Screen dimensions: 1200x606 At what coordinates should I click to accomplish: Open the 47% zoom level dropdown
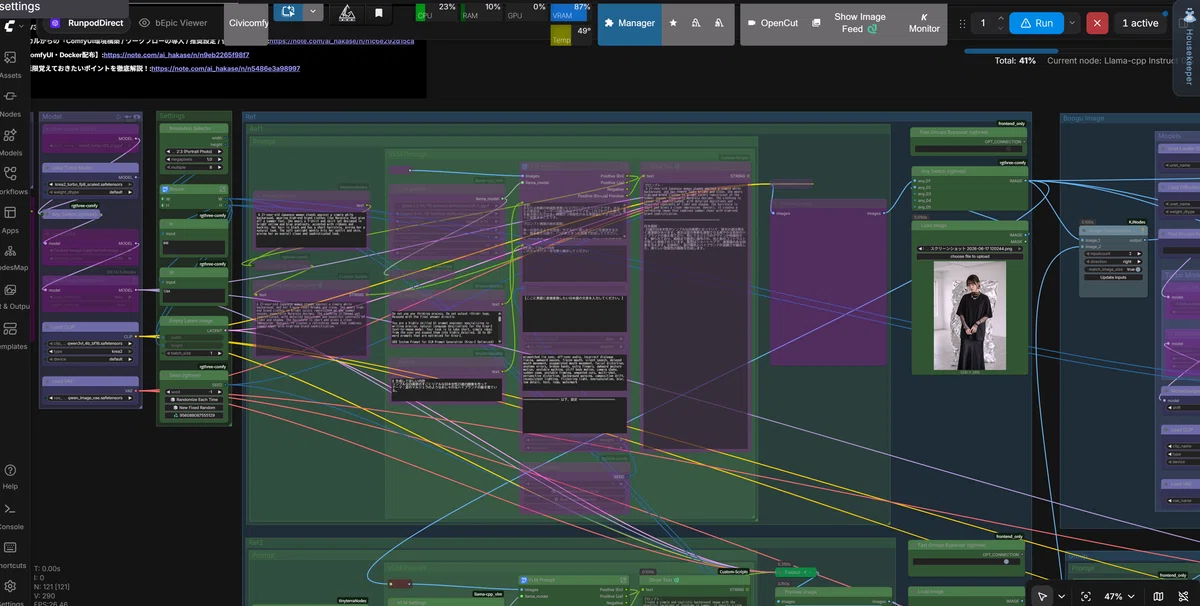[1120, 595]
